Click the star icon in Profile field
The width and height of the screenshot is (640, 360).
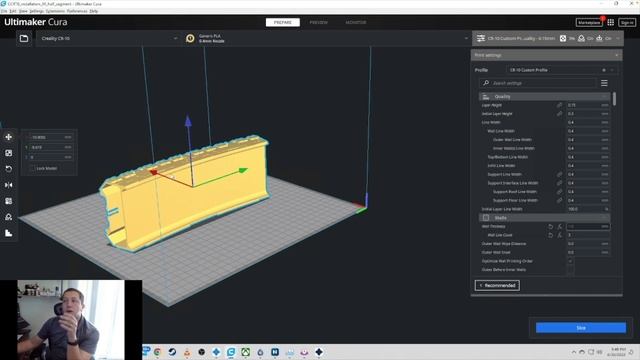coord(604,70)
